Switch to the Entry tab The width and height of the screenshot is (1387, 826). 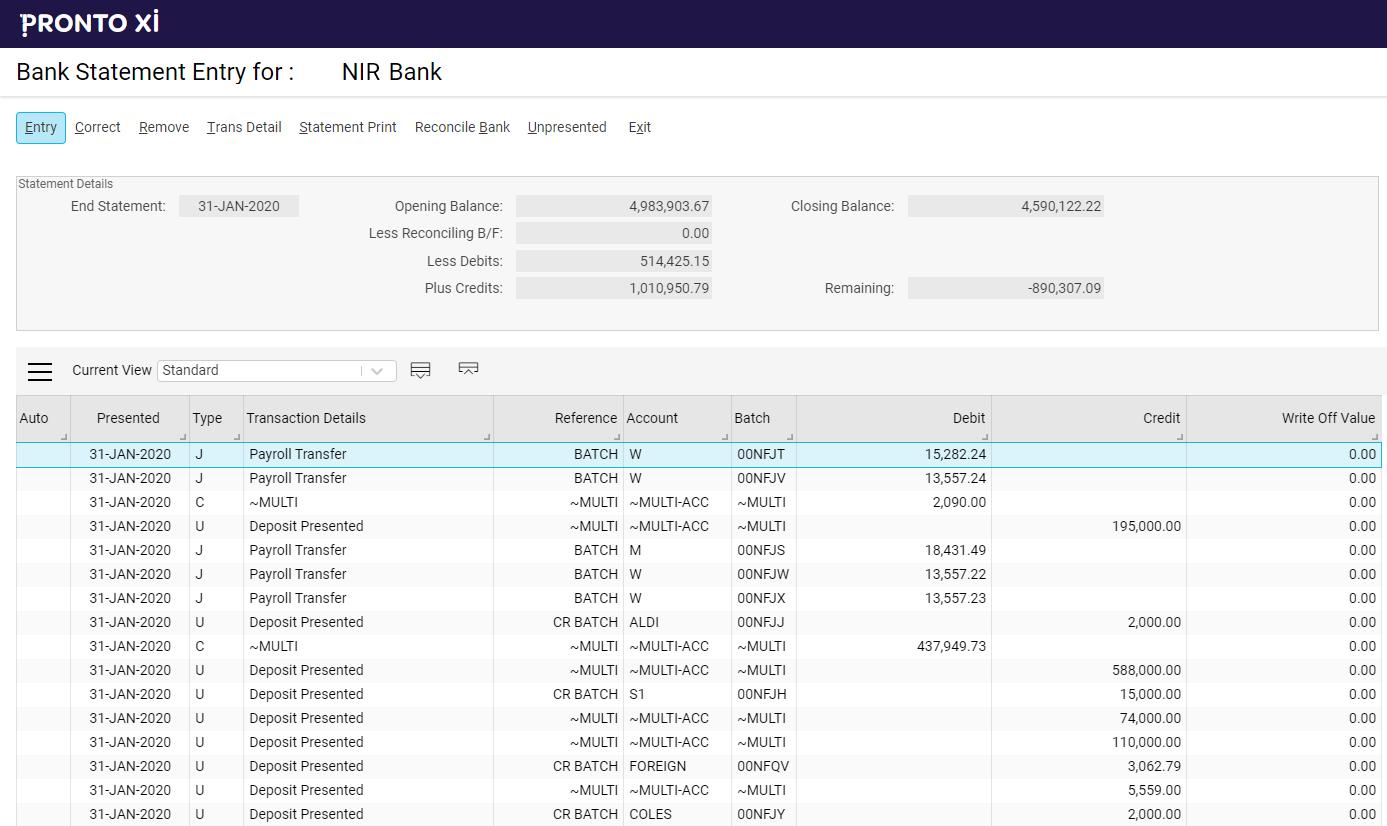(40, 127)
